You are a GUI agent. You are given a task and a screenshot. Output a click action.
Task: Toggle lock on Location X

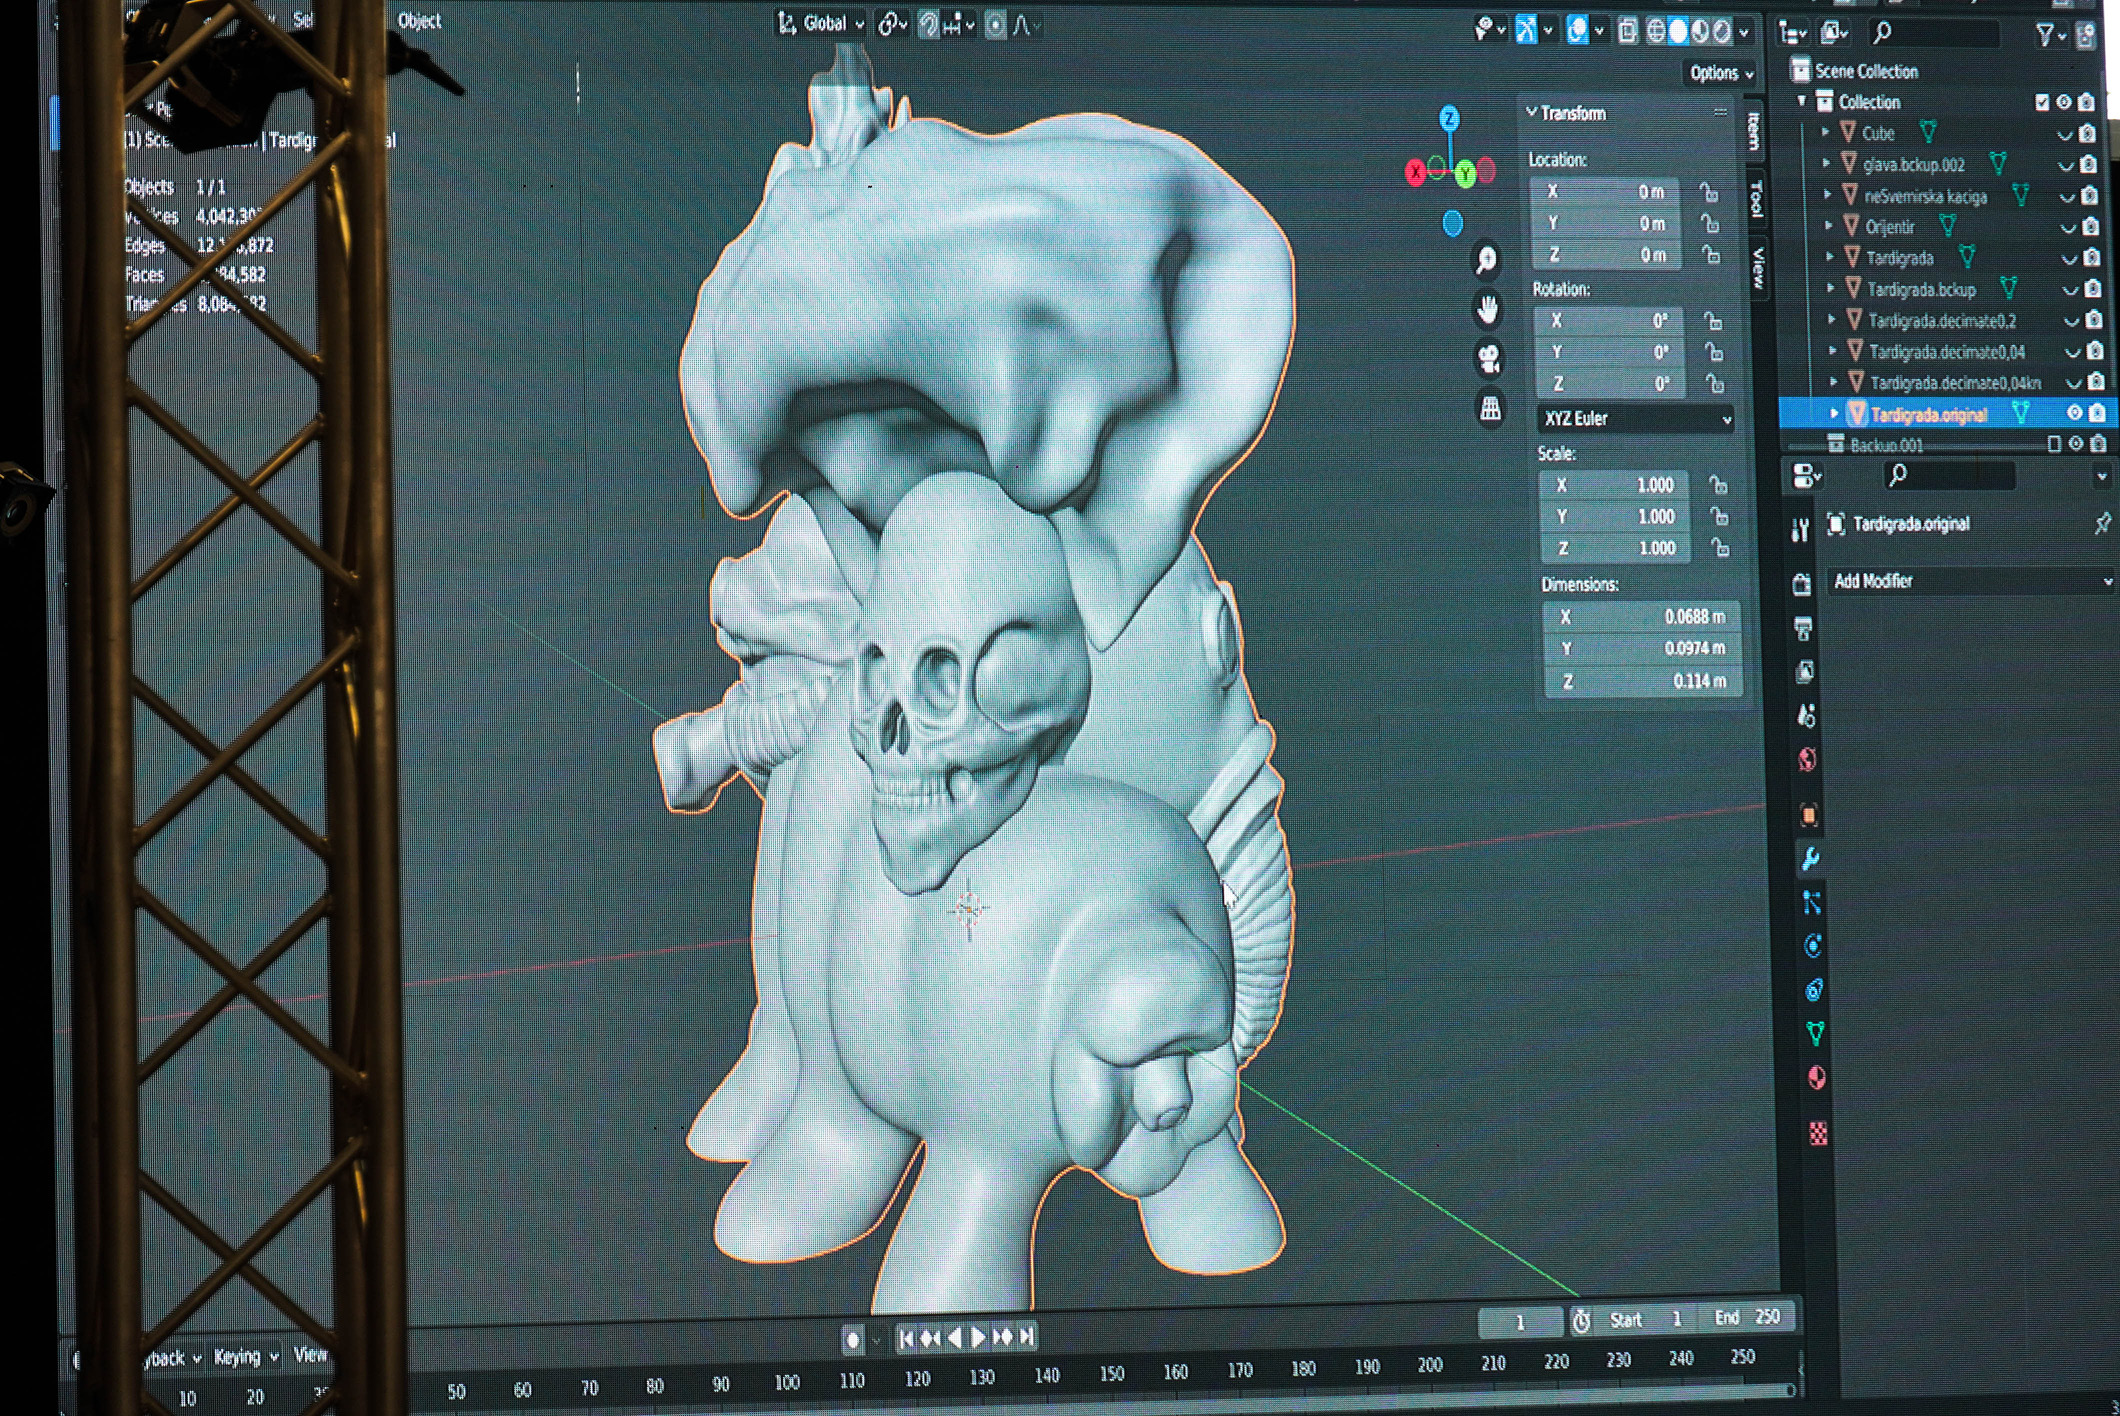point(1709,192)
